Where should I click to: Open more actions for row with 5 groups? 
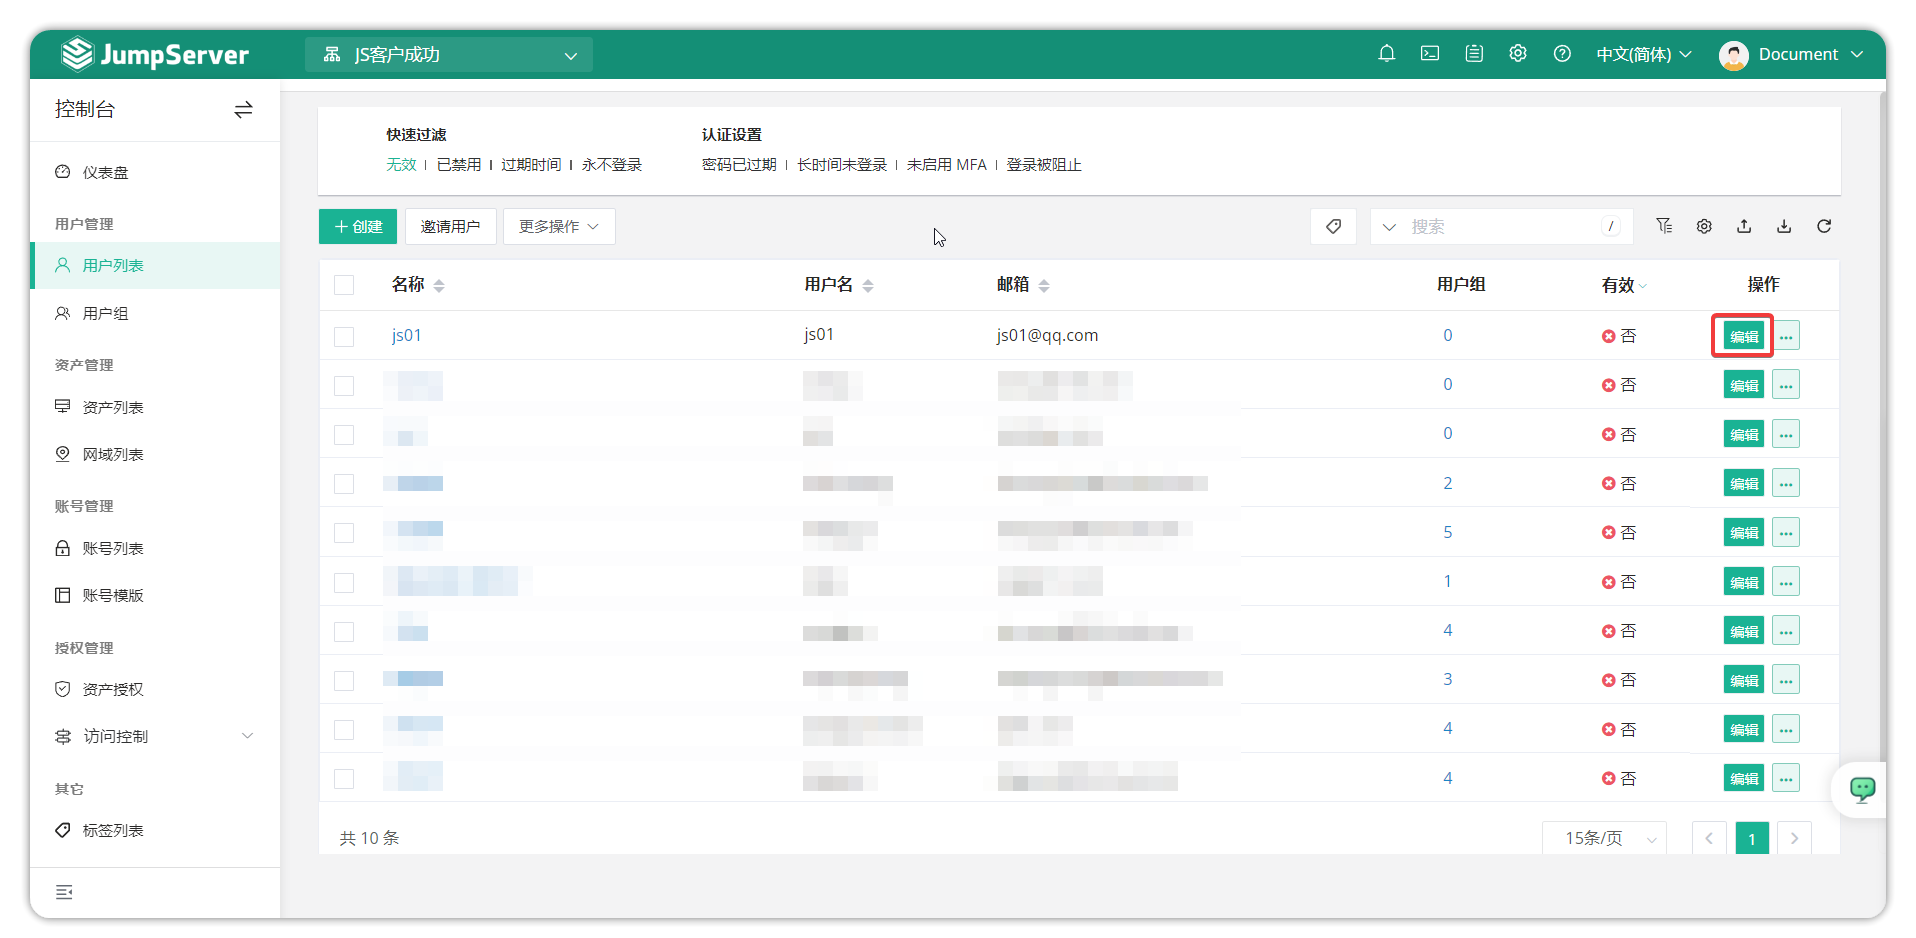coord(1786,532)
